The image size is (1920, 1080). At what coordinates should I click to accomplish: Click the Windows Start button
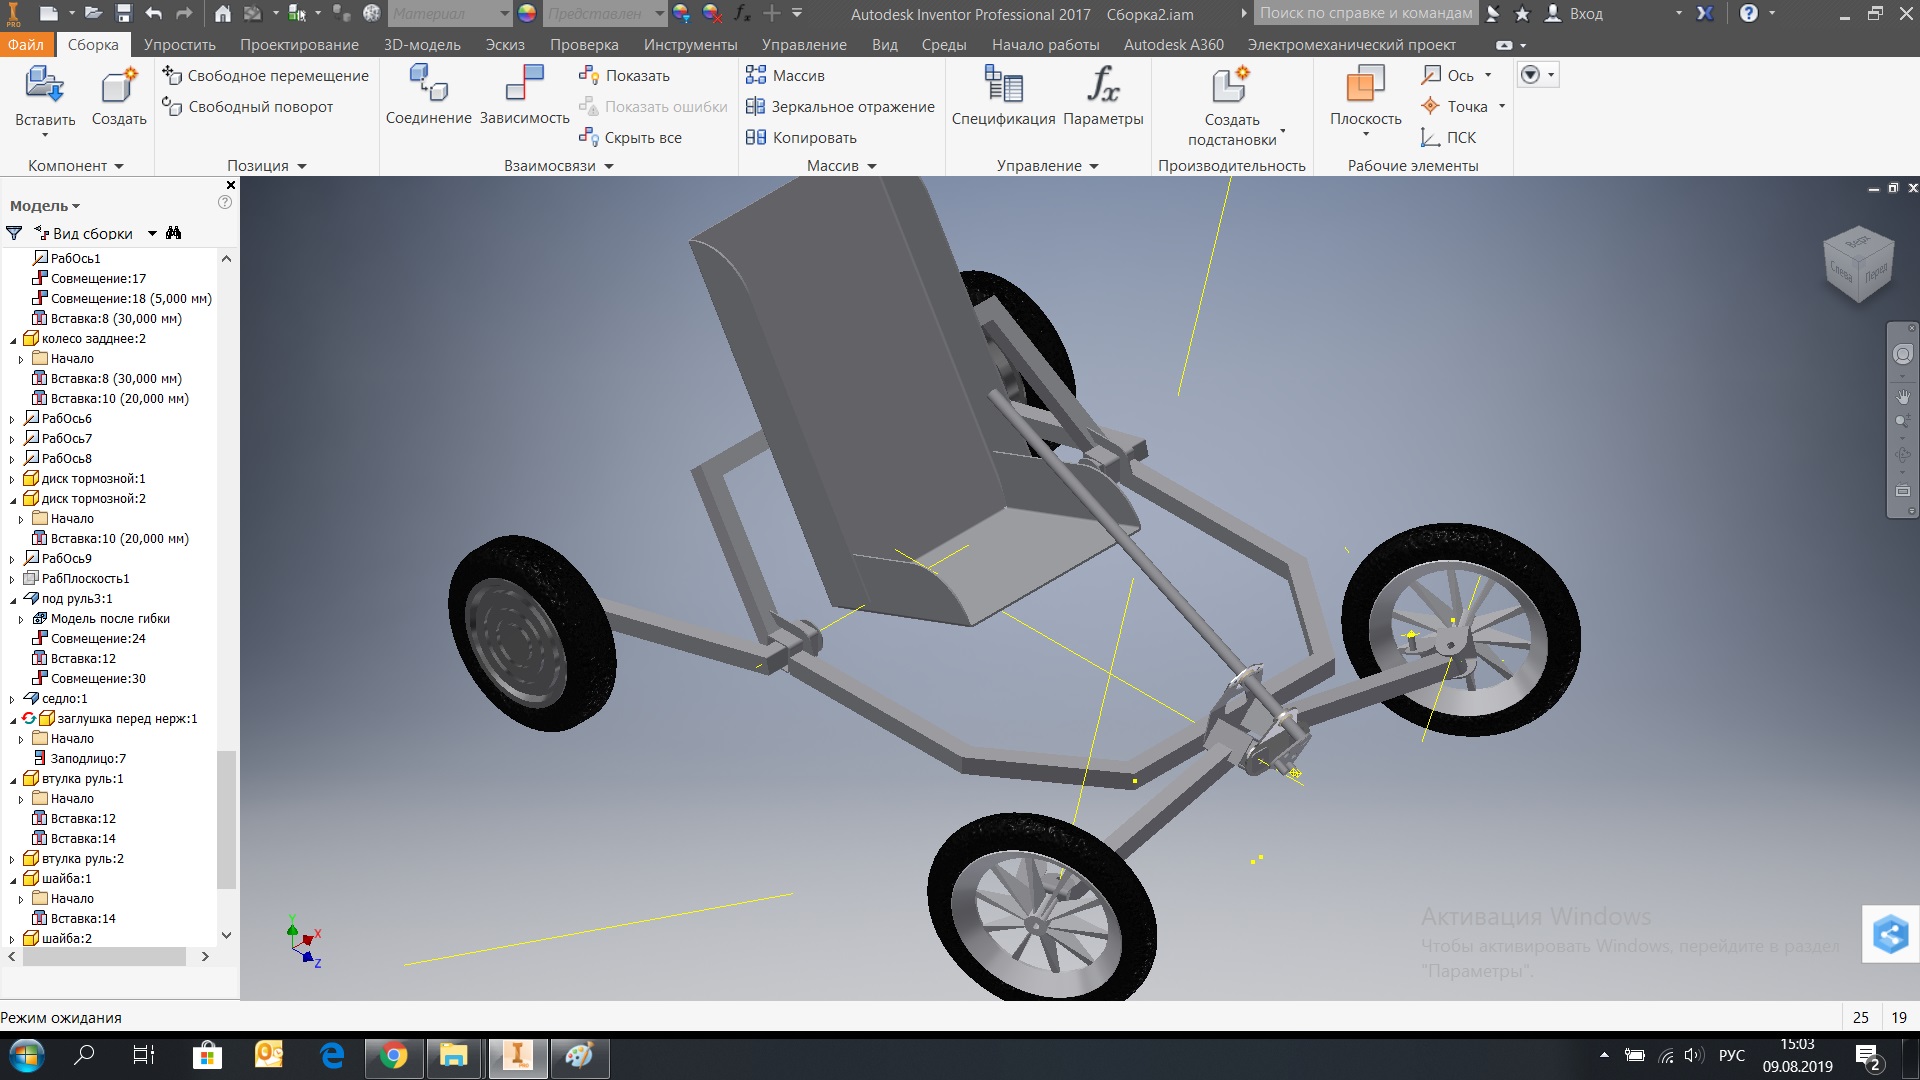tap(26, 1056)
